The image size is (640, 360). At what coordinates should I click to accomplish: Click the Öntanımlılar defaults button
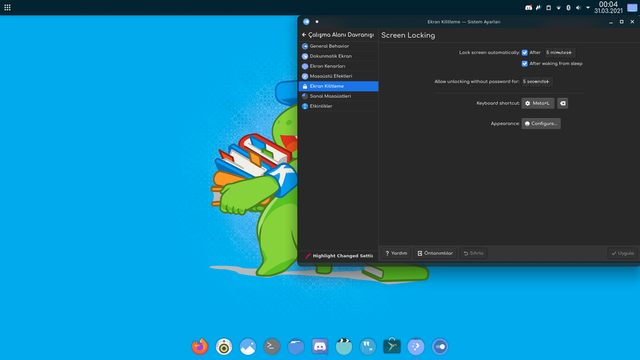[435, 253]
